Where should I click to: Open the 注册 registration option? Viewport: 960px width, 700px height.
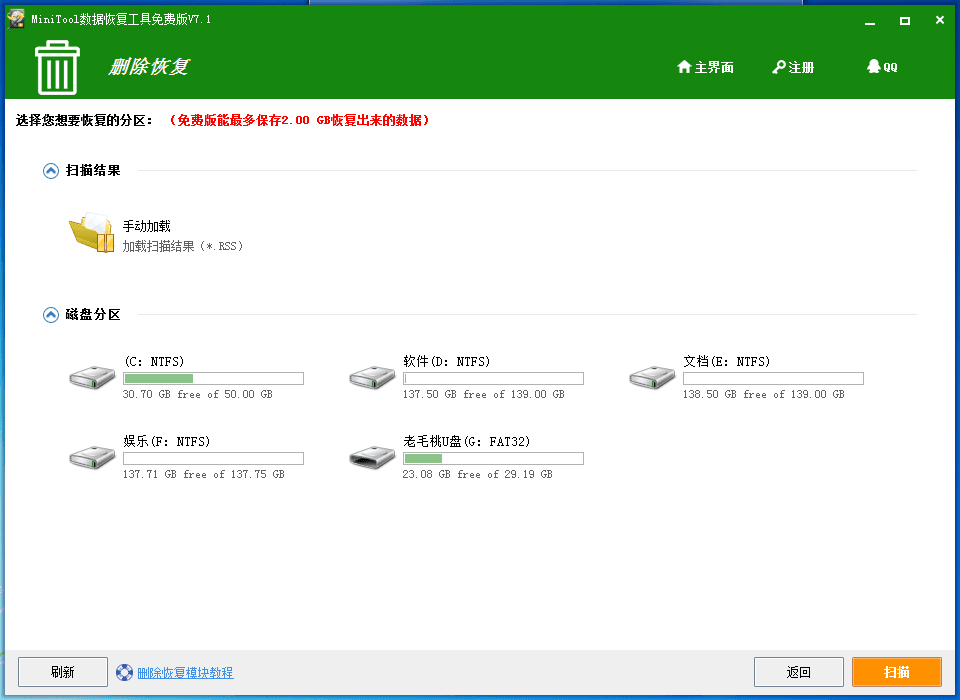coord(793,67)
